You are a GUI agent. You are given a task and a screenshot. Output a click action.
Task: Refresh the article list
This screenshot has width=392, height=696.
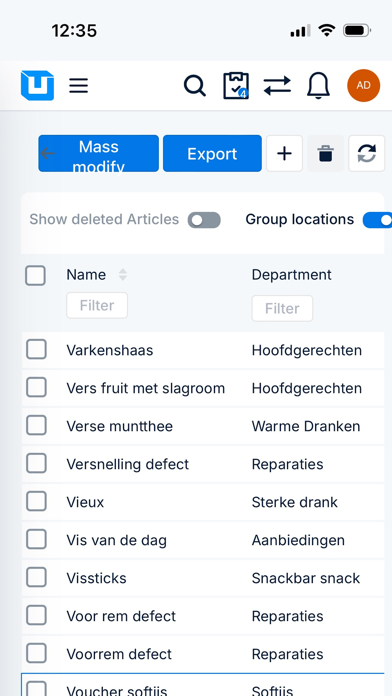[x=367, y=154]
